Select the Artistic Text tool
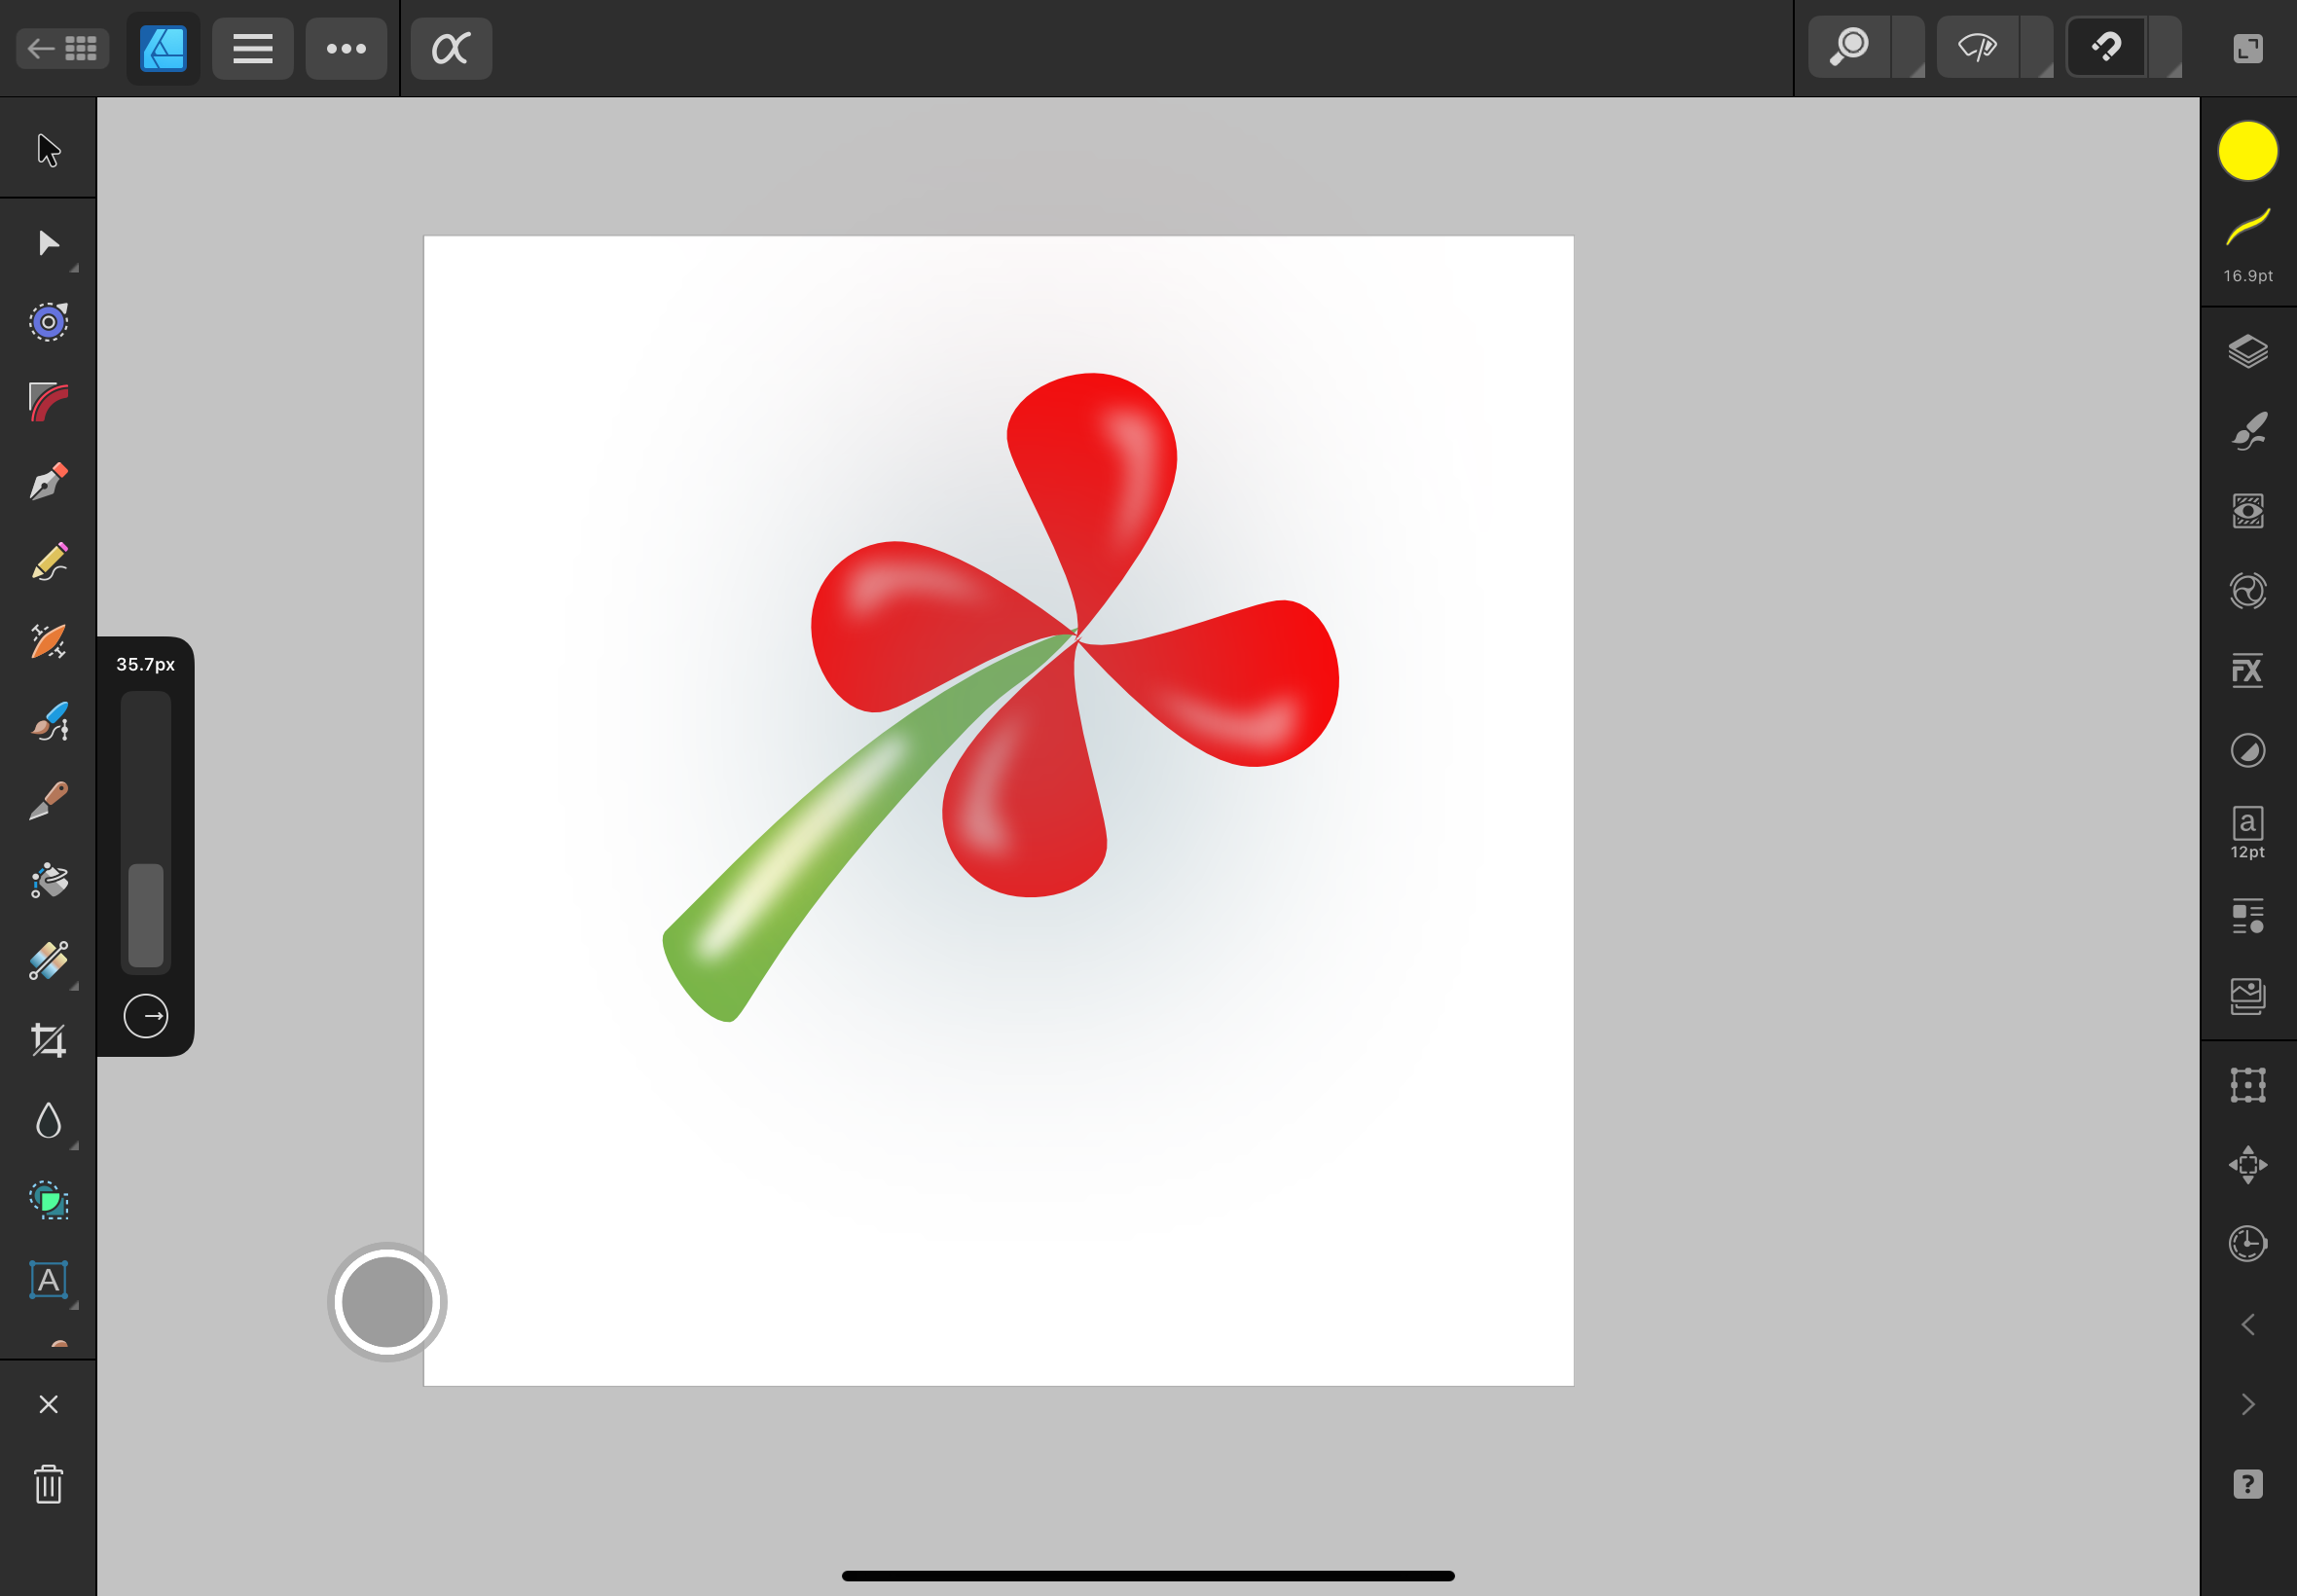Image resolution: width=2297 pixels, height=1596 pixels. 48,1280
